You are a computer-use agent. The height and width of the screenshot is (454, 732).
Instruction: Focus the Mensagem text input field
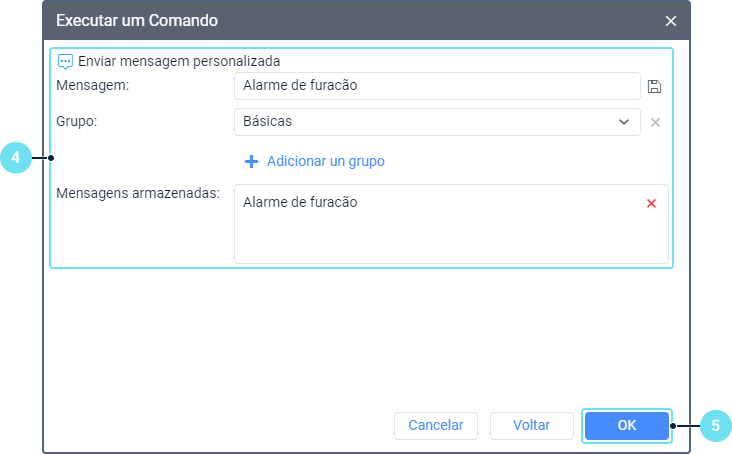[436, 86]
